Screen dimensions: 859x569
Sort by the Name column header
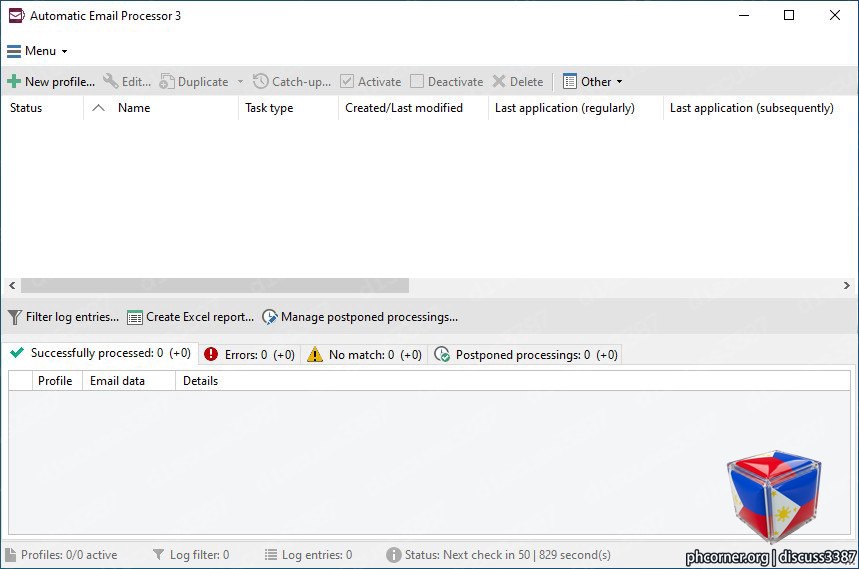[x=161, y=108]
